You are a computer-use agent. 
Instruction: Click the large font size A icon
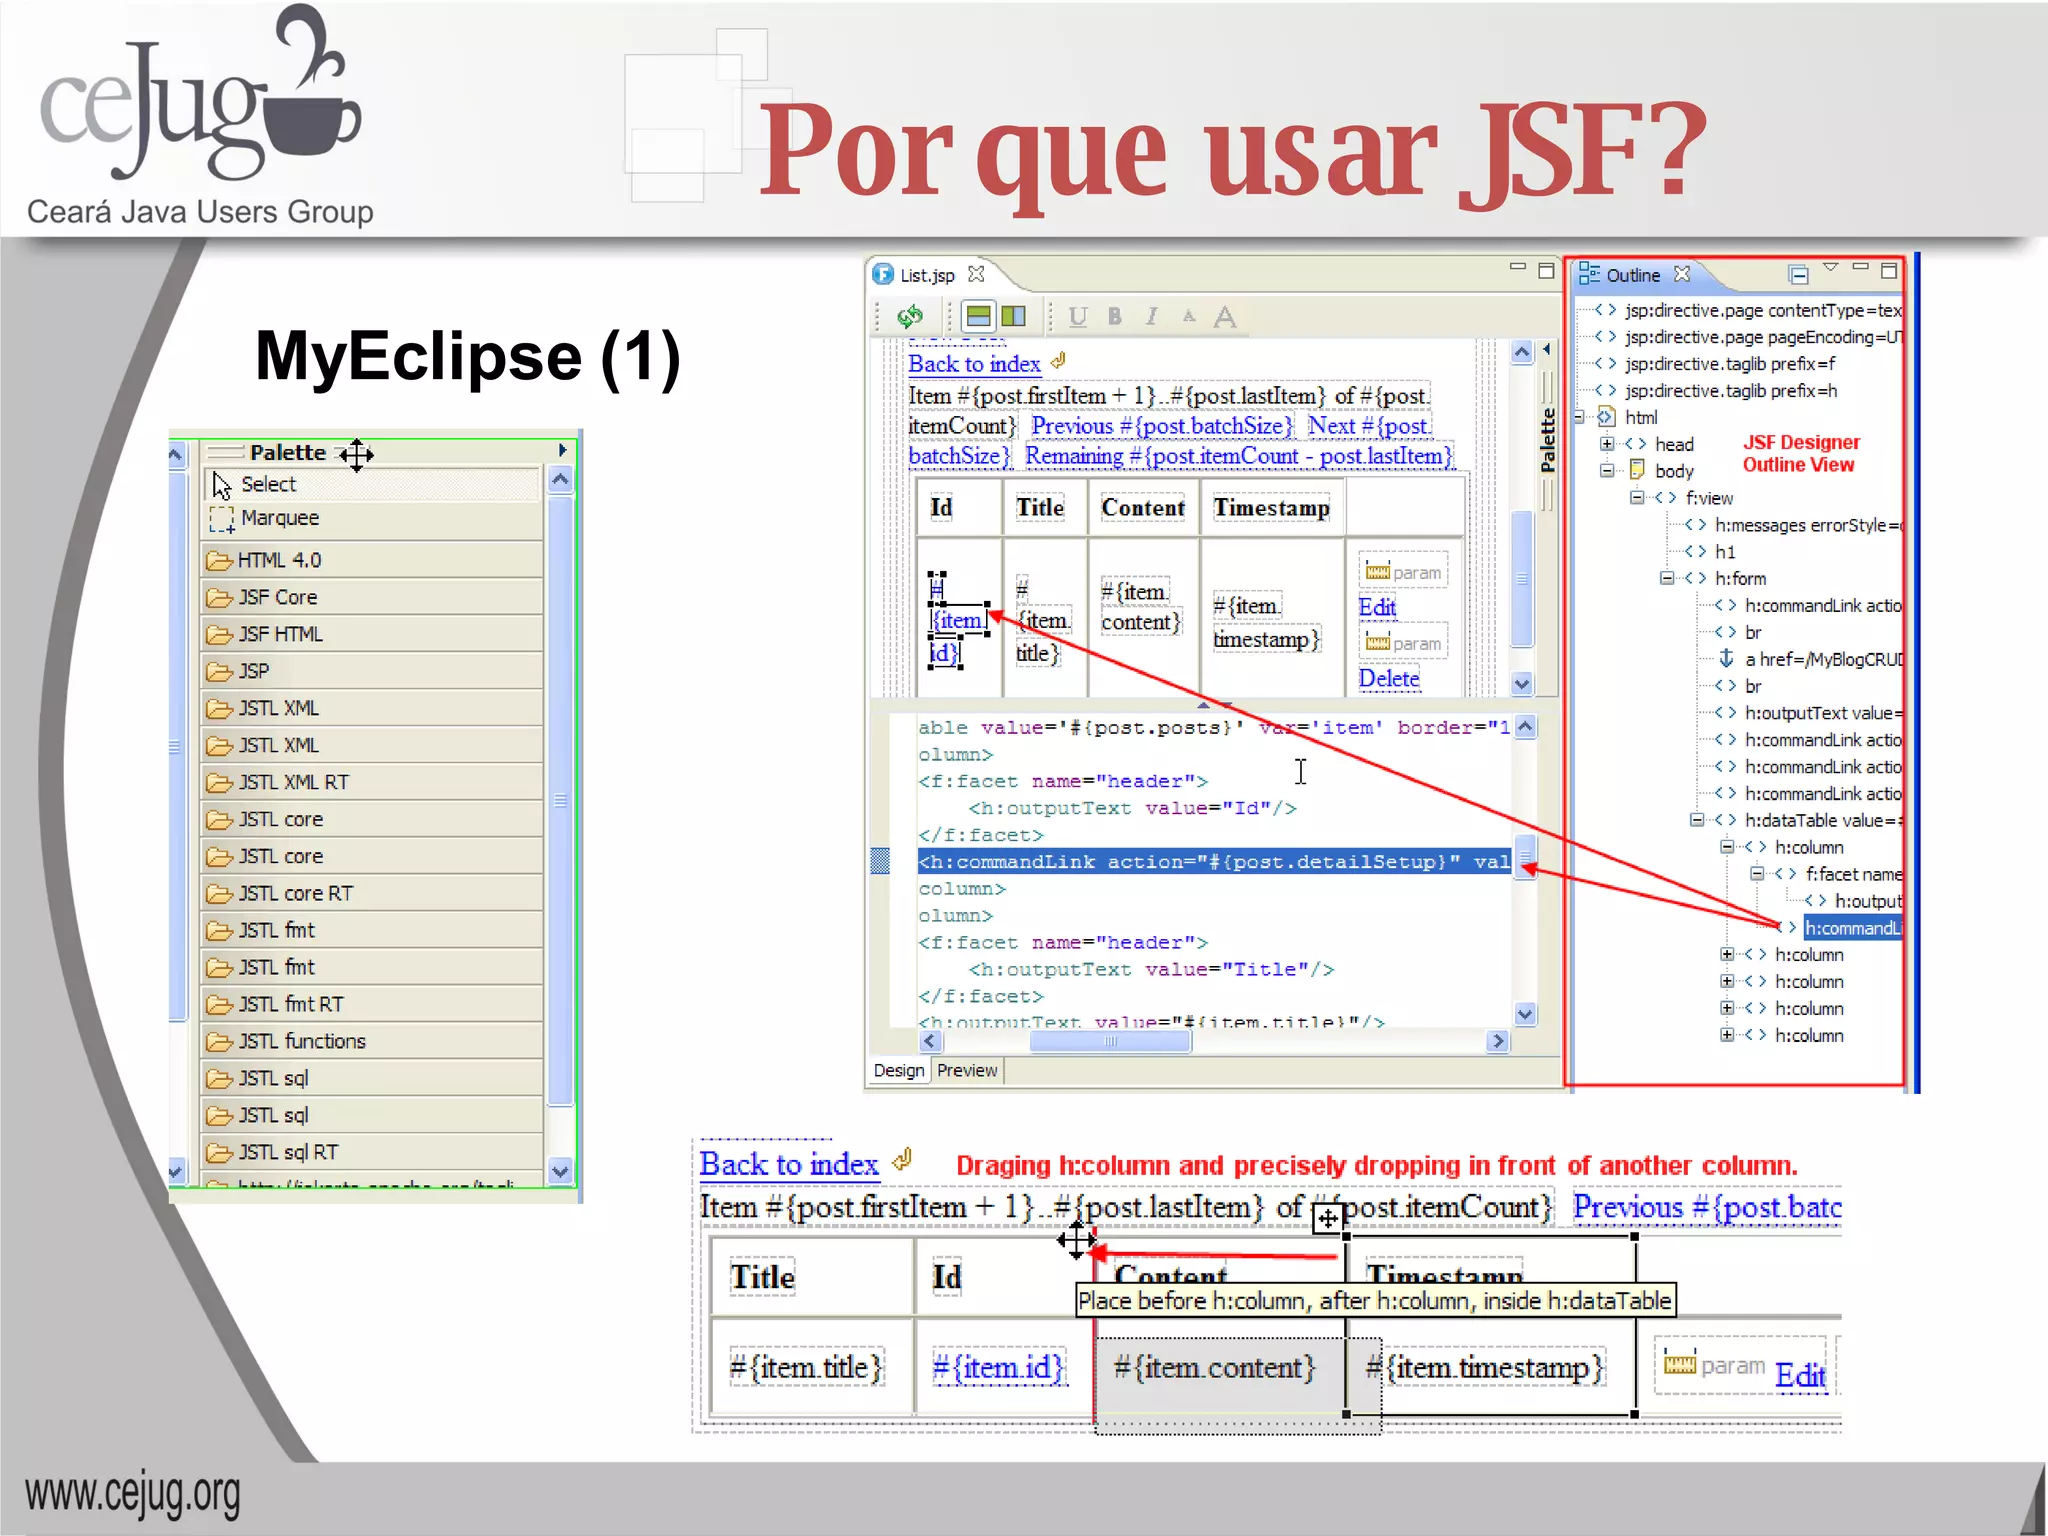point(1225,317)
